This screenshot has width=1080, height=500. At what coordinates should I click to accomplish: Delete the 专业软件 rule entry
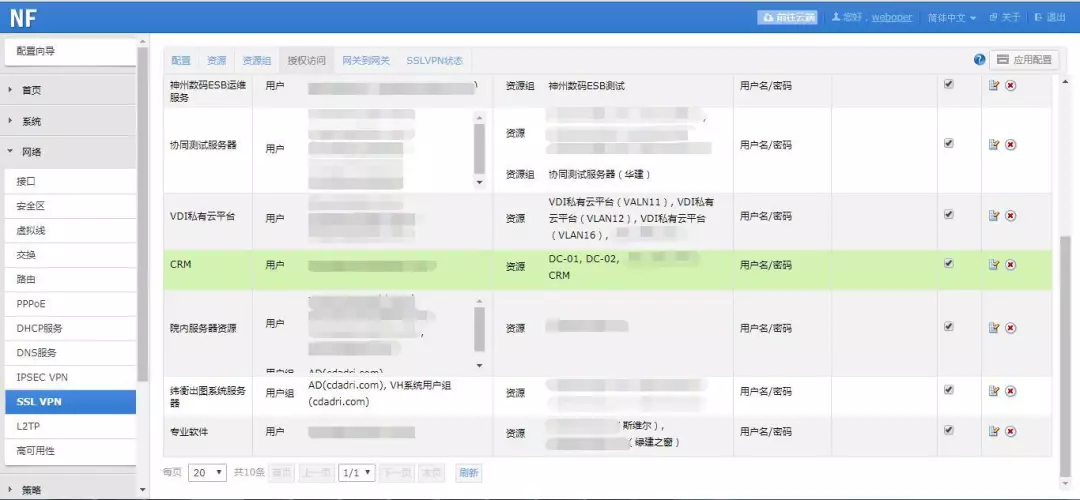1011,431
